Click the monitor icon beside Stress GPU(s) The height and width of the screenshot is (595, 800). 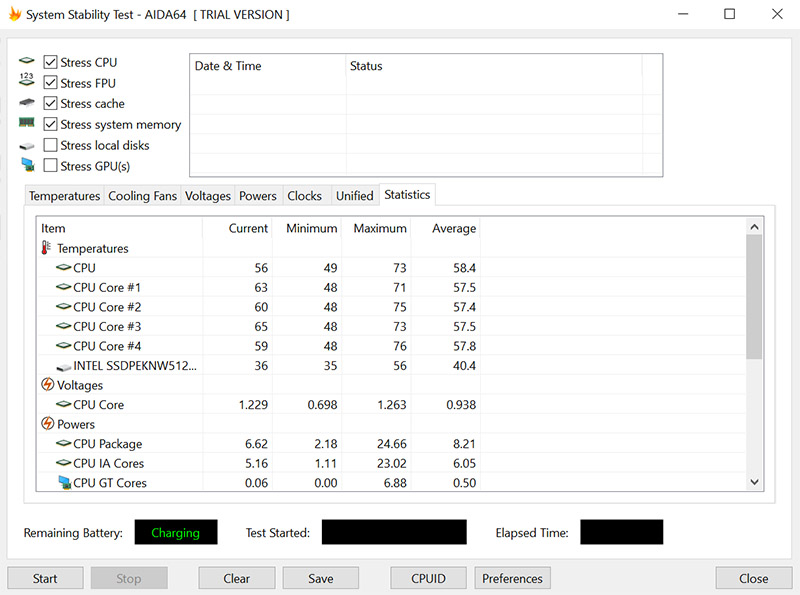[x=28, y=165]
